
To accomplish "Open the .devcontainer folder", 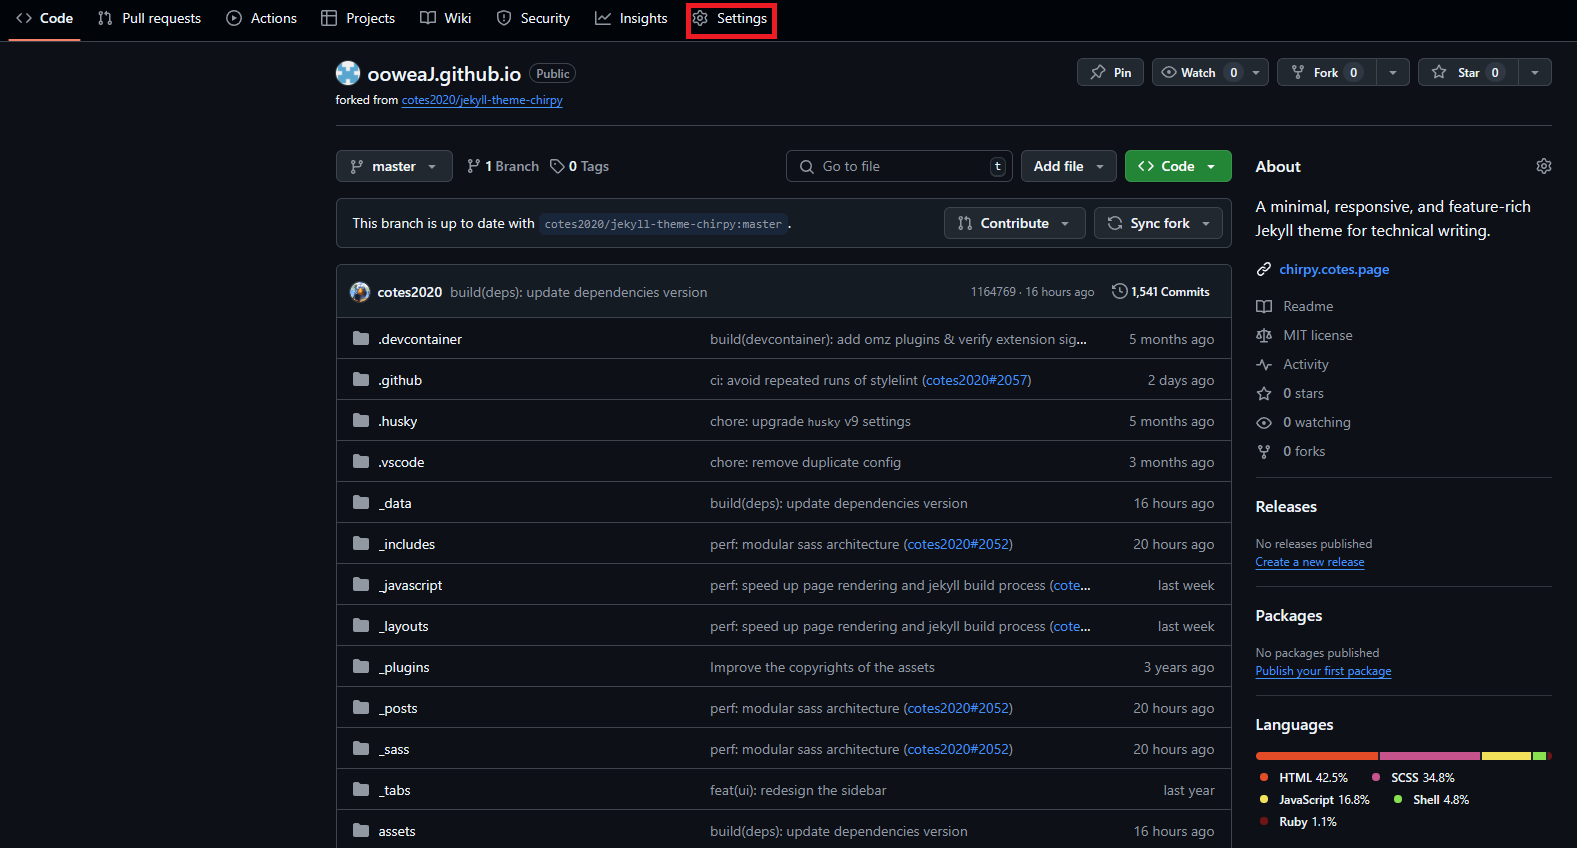I will tap(420, 339).
